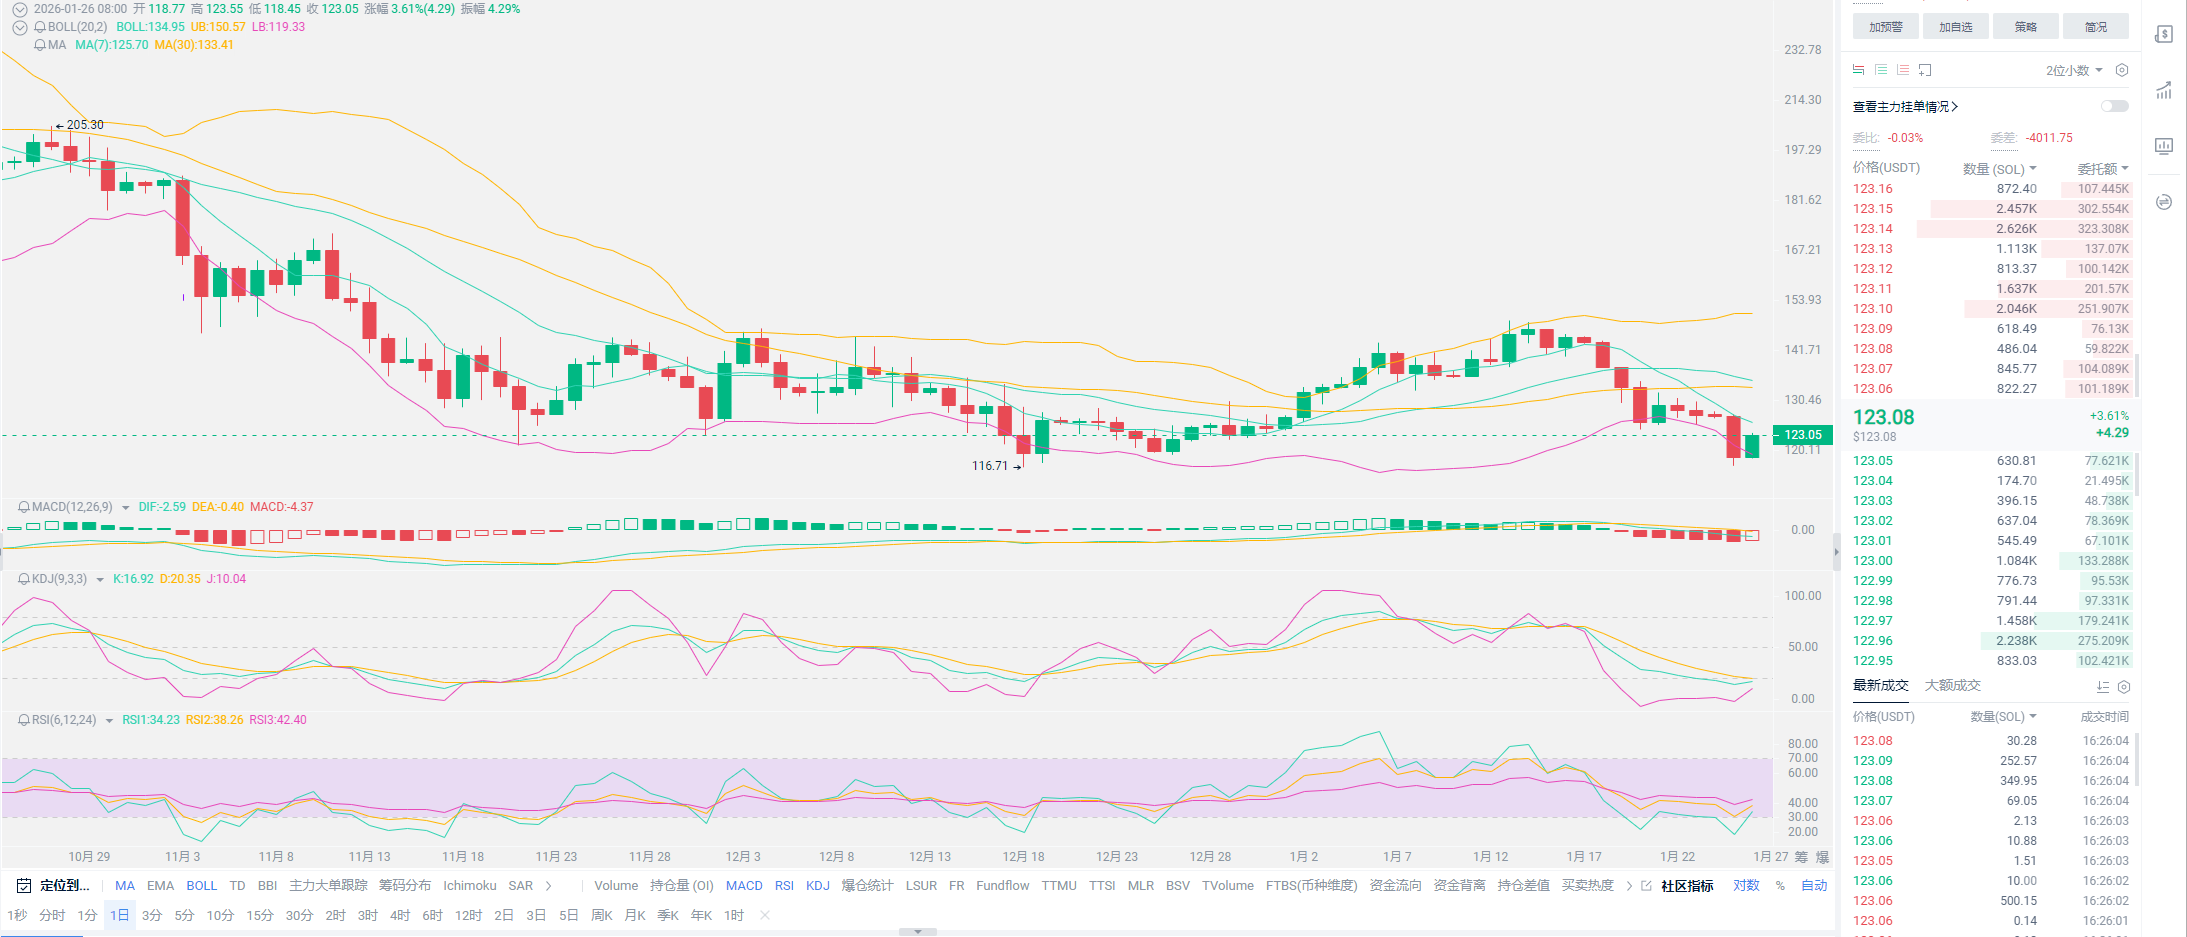This screenshot has height=937, width=2187.
Task: Open the 委托额 column dropdown
Action: (2103, 169)
